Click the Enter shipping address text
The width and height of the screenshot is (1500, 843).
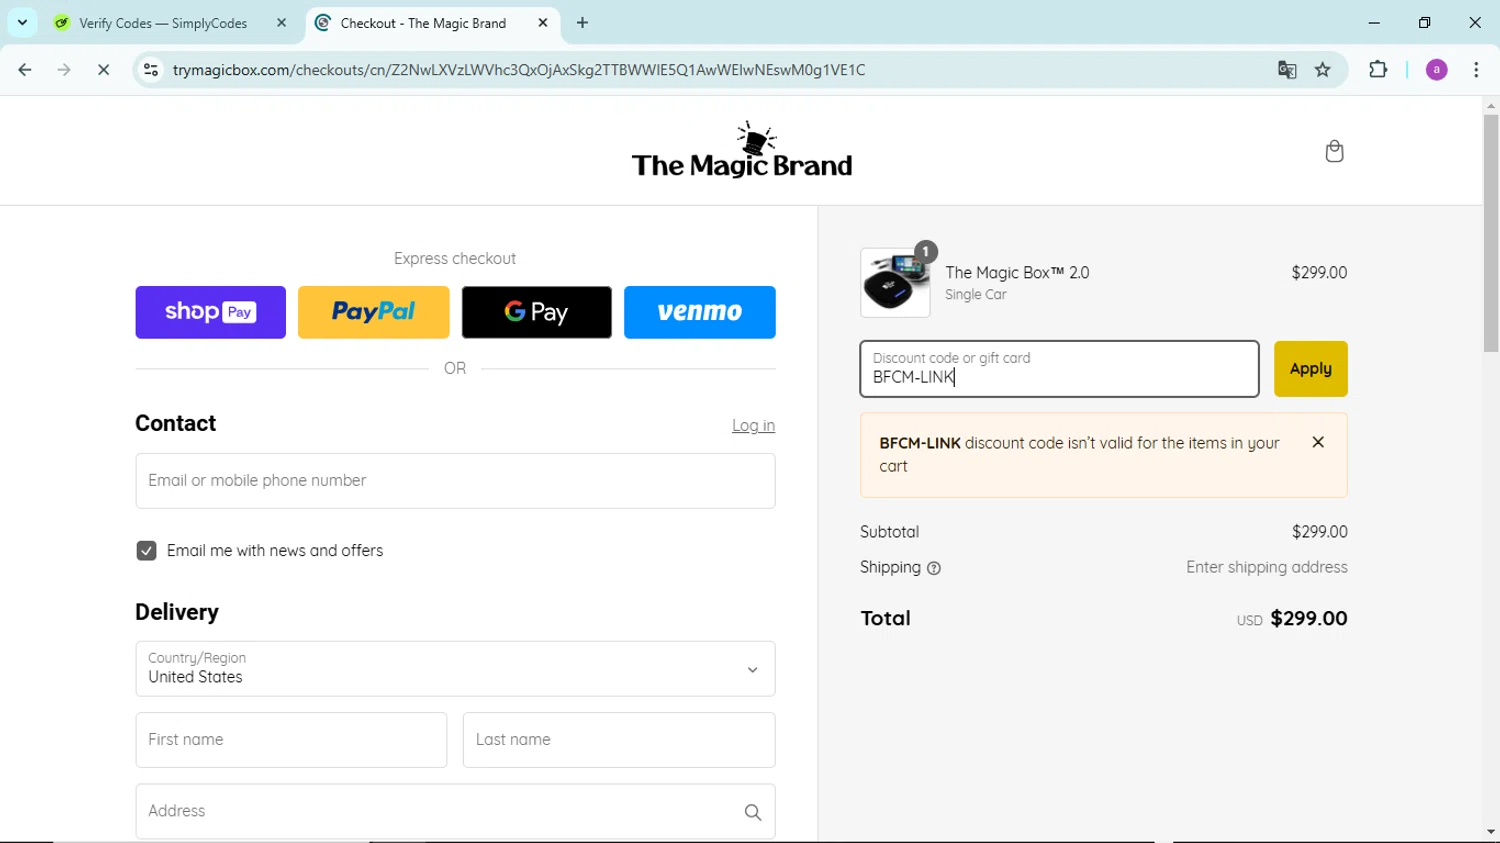tap(1267, 567)
